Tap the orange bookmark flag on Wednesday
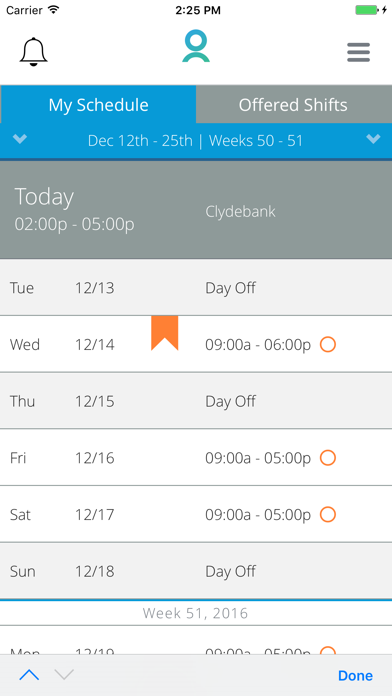This screenshot has height=696, width=392. 165,333
